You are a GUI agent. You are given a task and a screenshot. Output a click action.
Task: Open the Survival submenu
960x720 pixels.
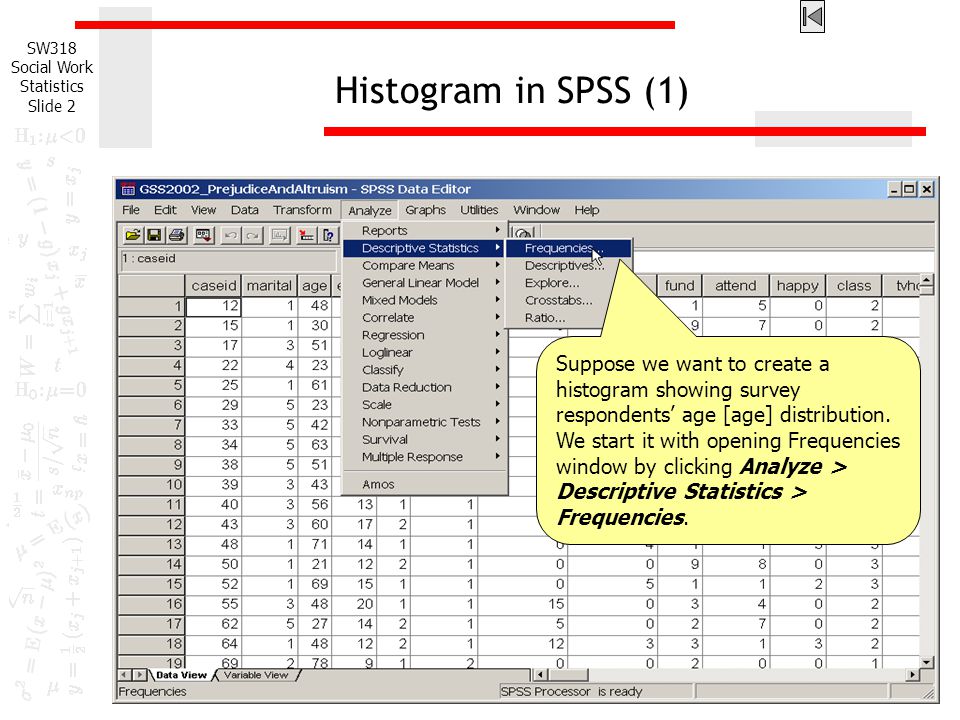425,439
